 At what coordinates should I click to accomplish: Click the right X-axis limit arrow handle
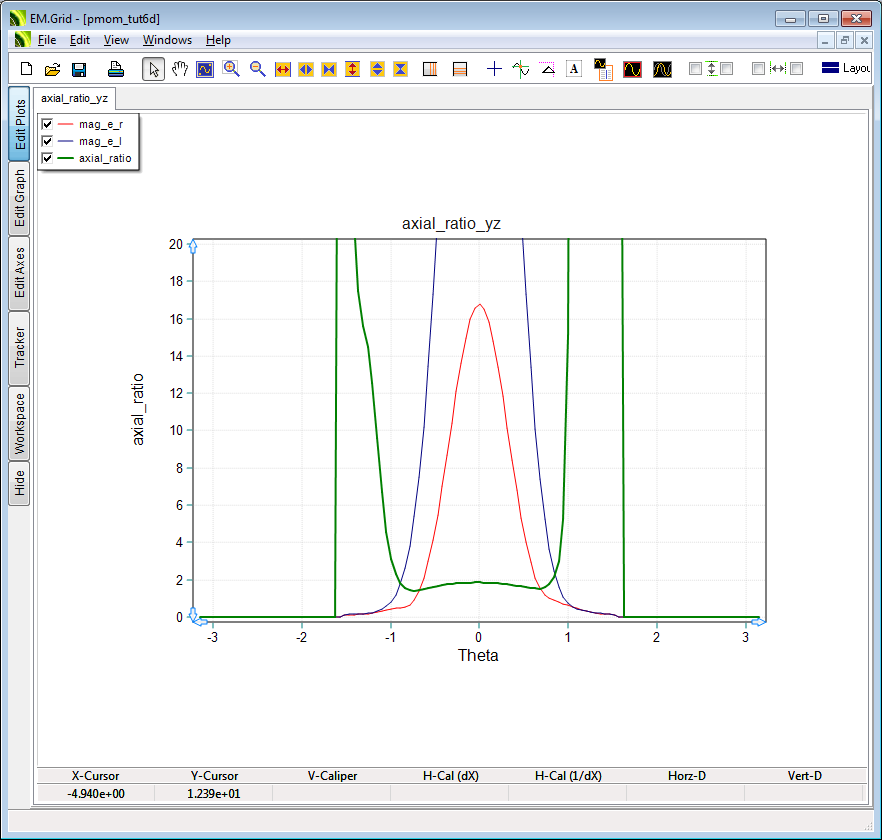tap(758, 622)
